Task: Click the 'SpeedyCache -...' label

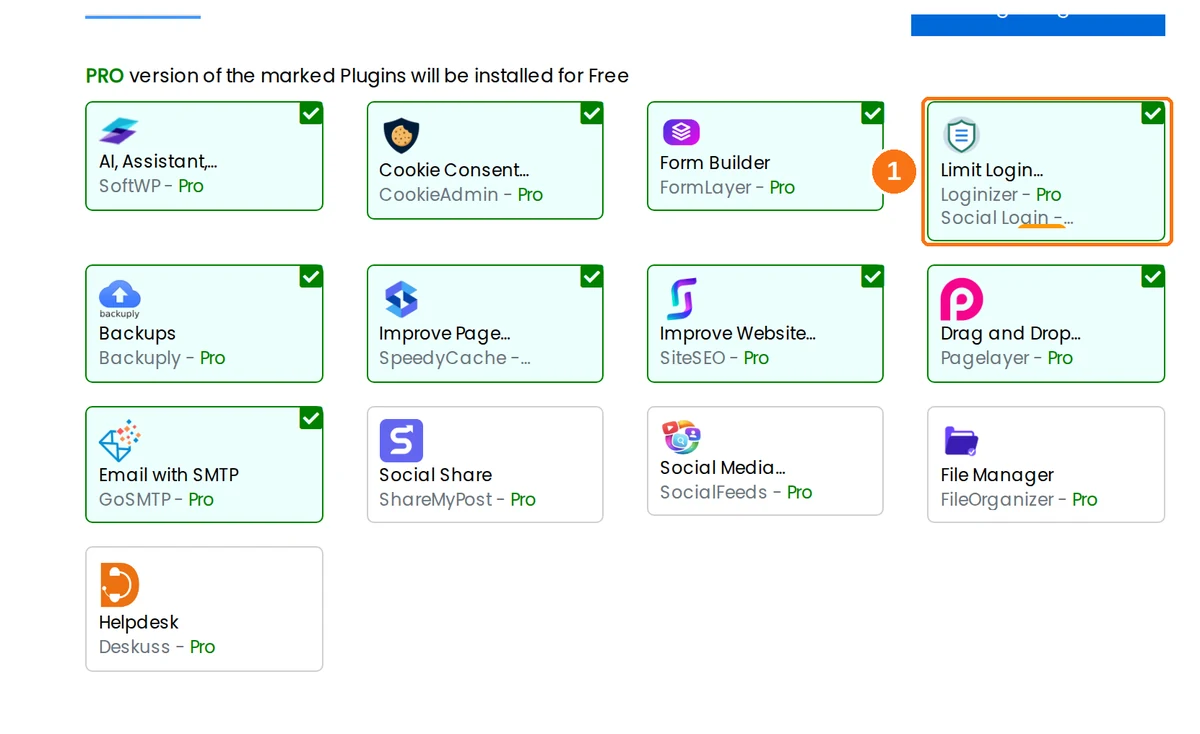Action: tap(455, 358)
